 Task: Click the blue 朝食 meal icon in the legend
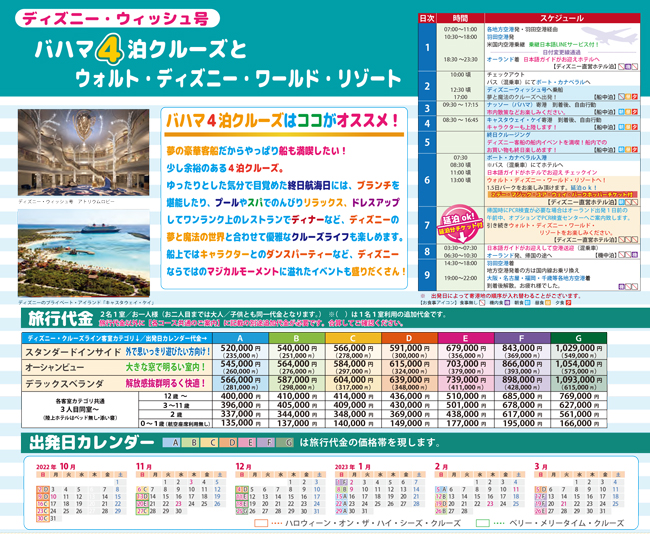(527, 303)
